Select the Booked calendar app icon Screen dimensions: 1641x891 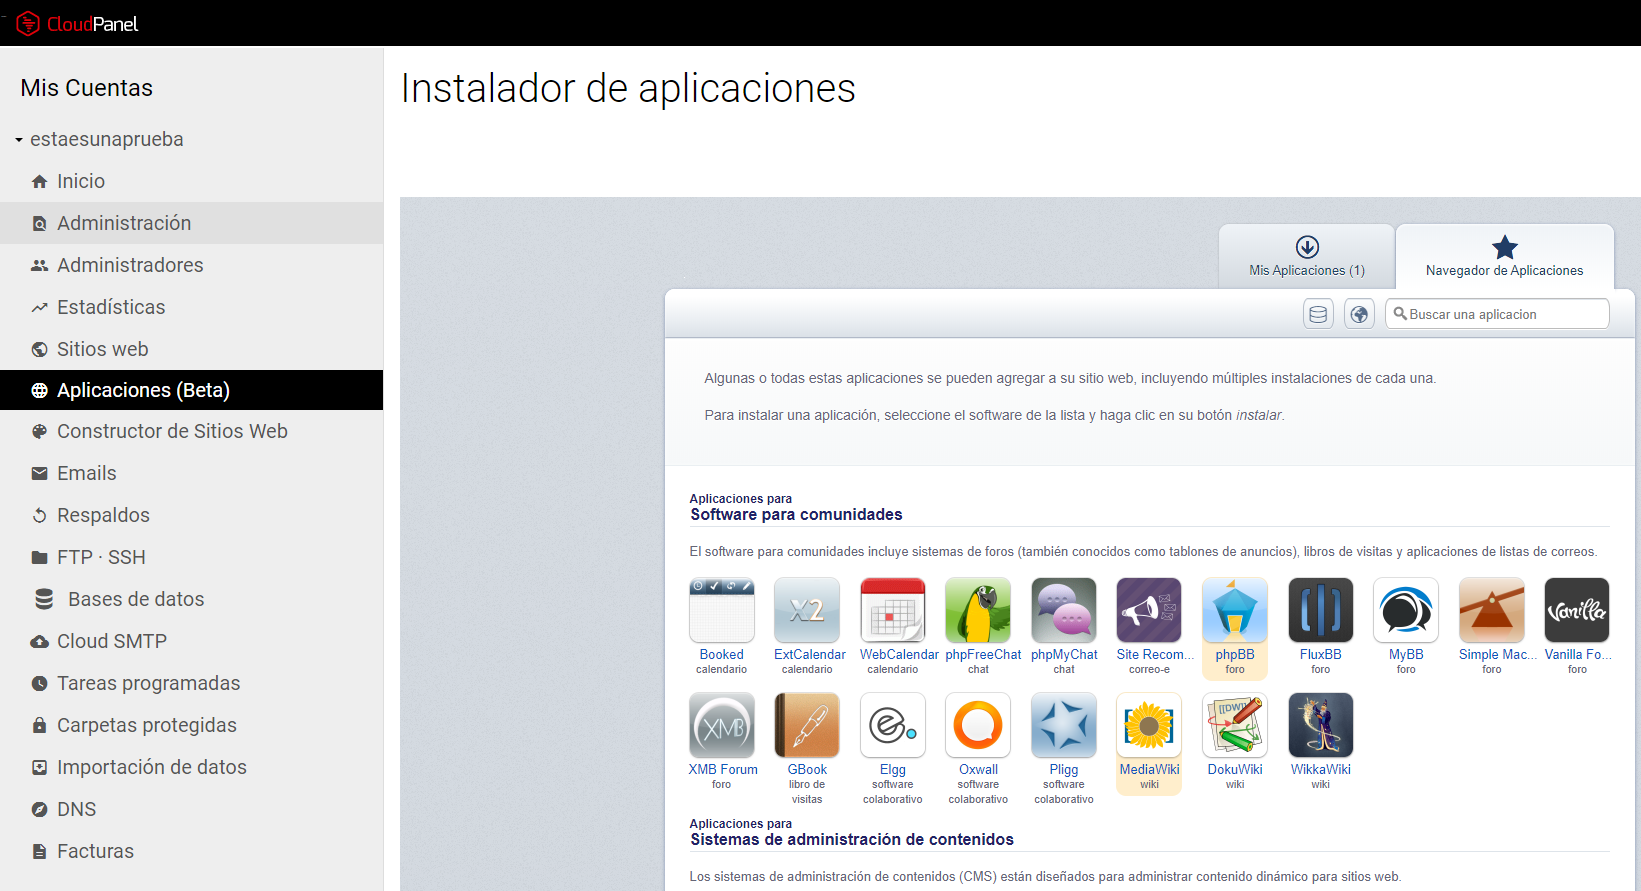click(x=722, y=610)
